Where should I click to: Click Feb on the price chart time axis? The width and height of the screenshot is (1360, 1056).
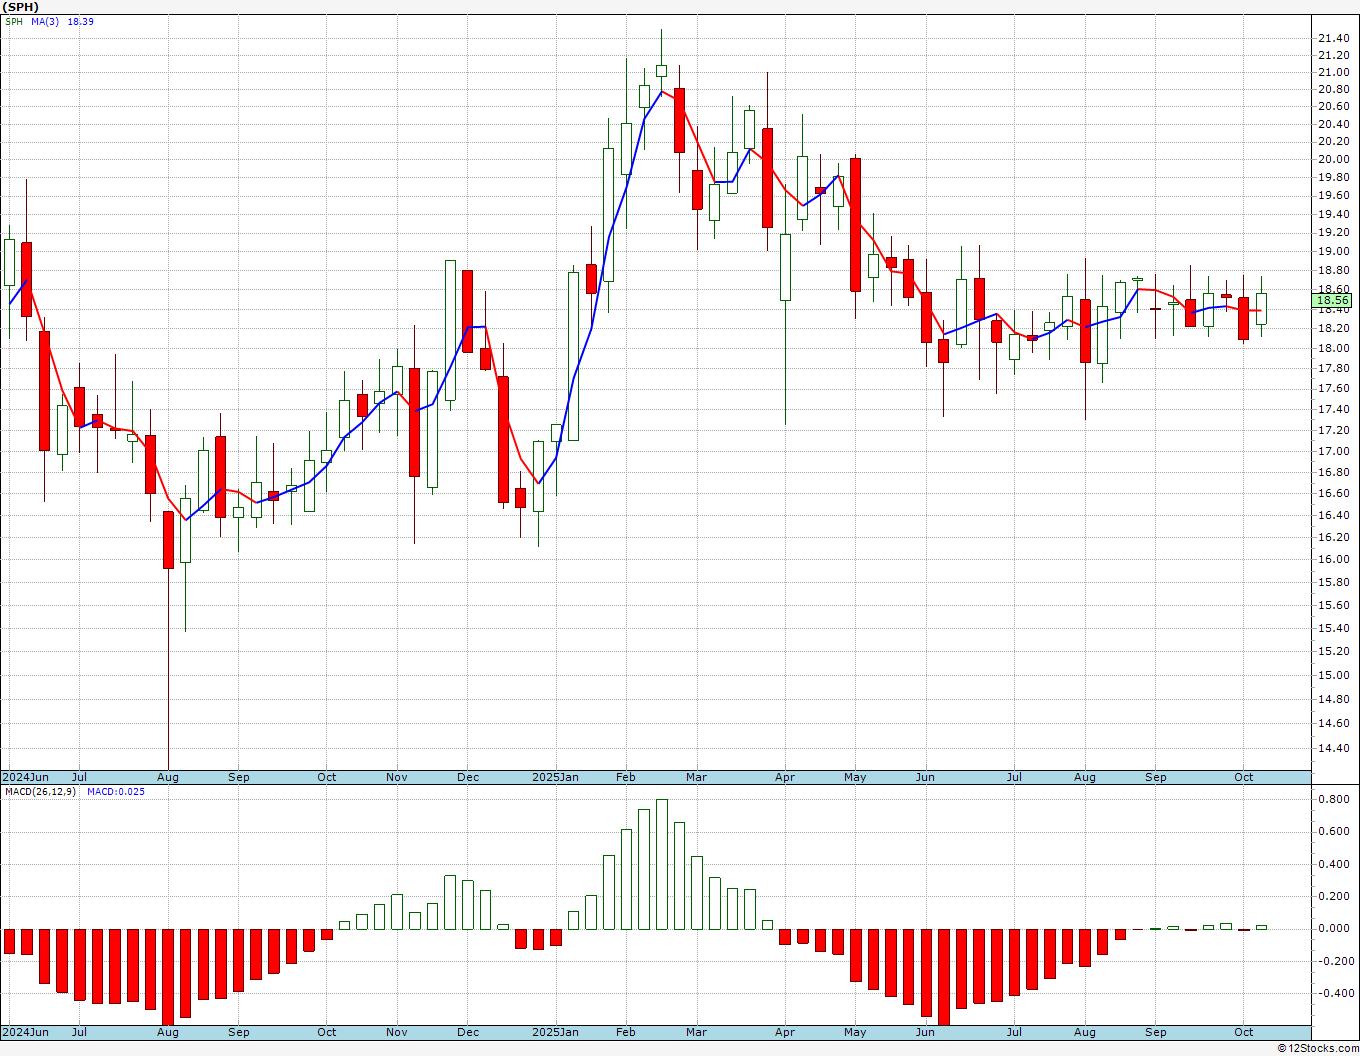(626, 777)
